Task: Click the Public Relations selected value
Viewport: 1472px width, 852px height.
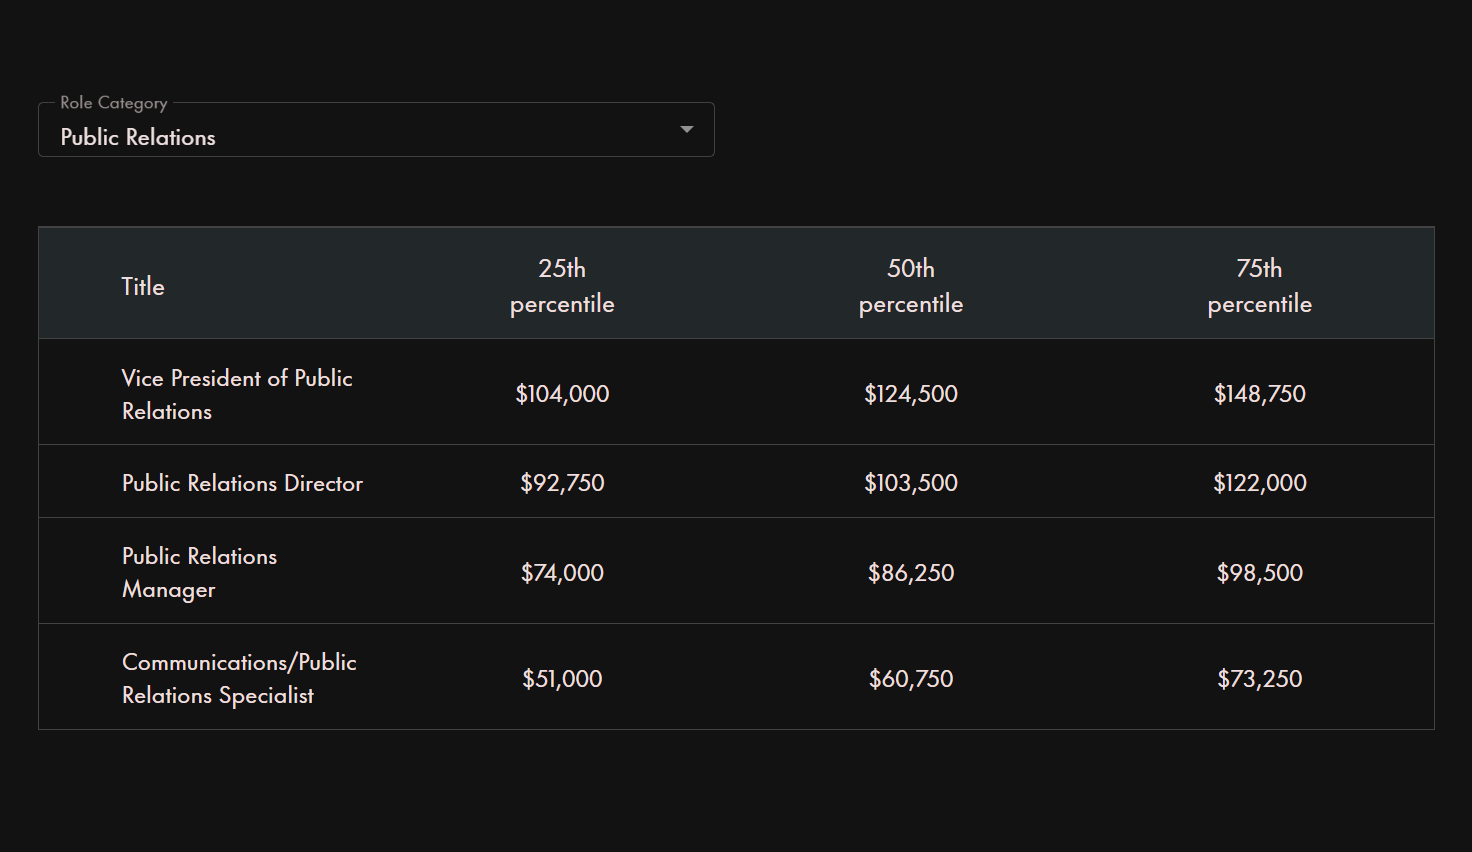Action: (x=138, y=138)
